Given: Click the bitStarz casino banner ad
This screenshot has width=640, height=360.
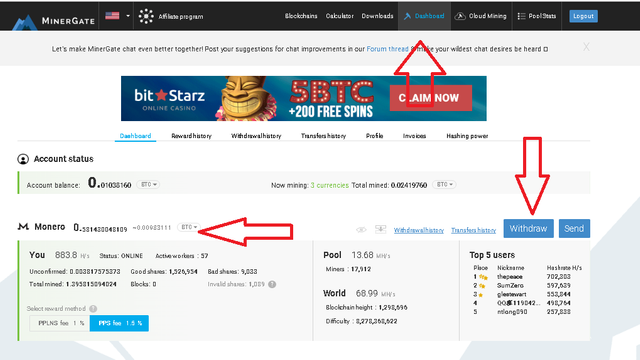Looking at the screenshot, I should 304,98.
